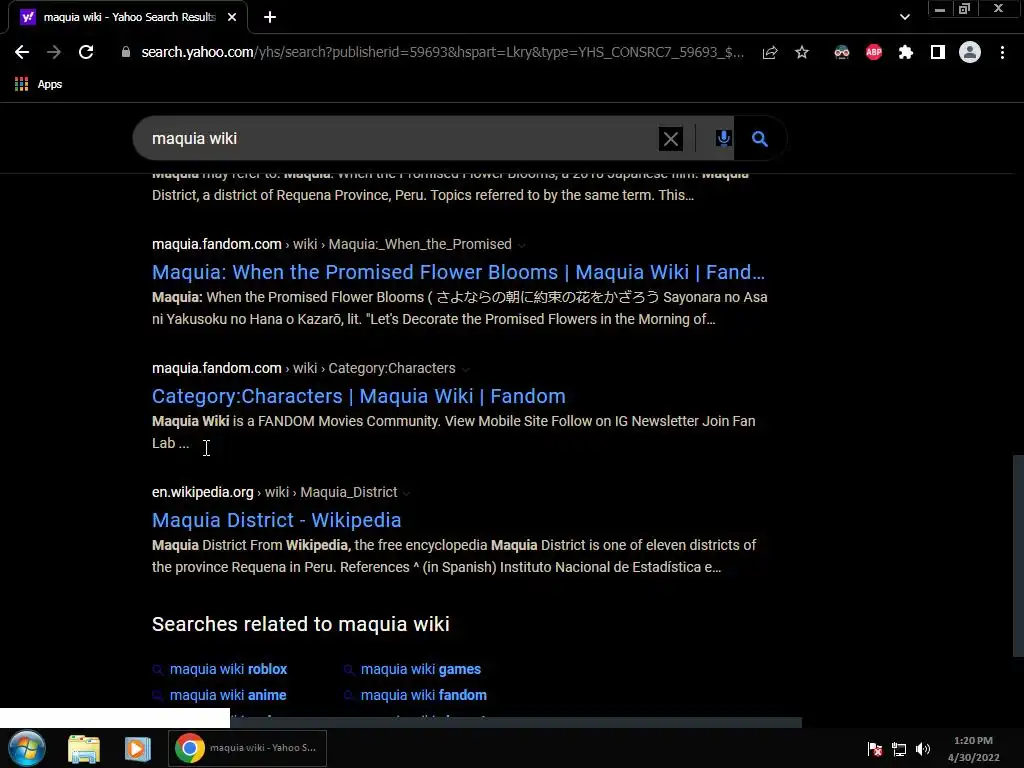This screenshot has height=768, width=1024.
Task: Start voice search with microphone
Action: [x=723, y=138]
